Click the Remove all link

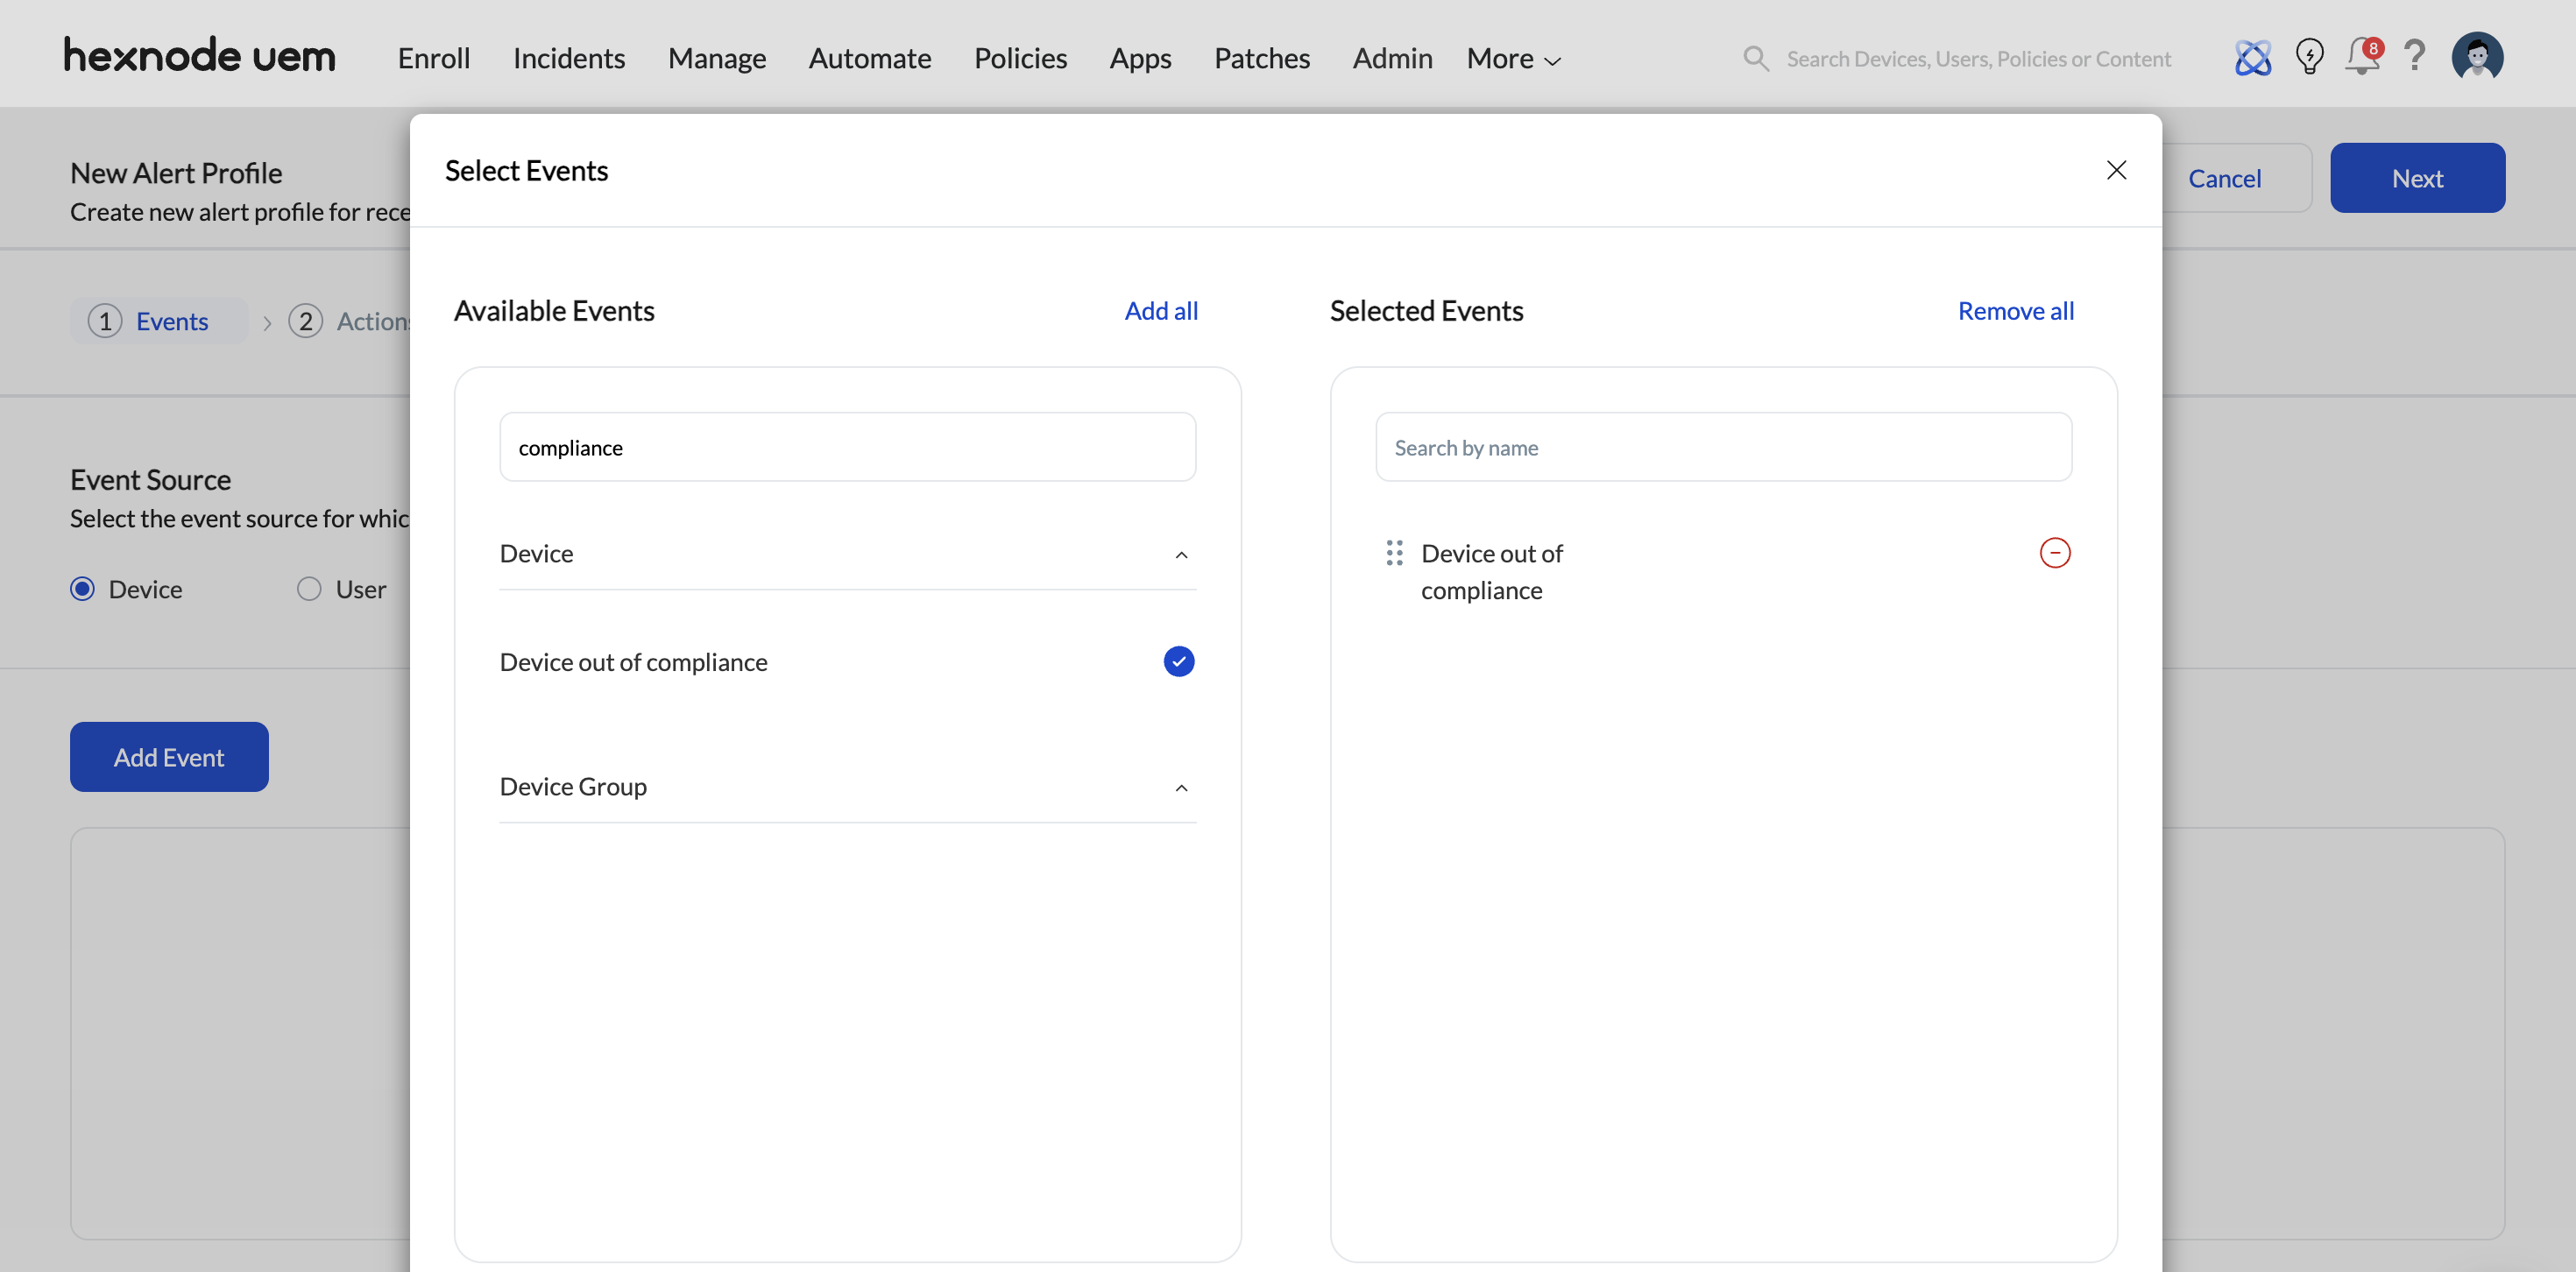pos(2015,311)
